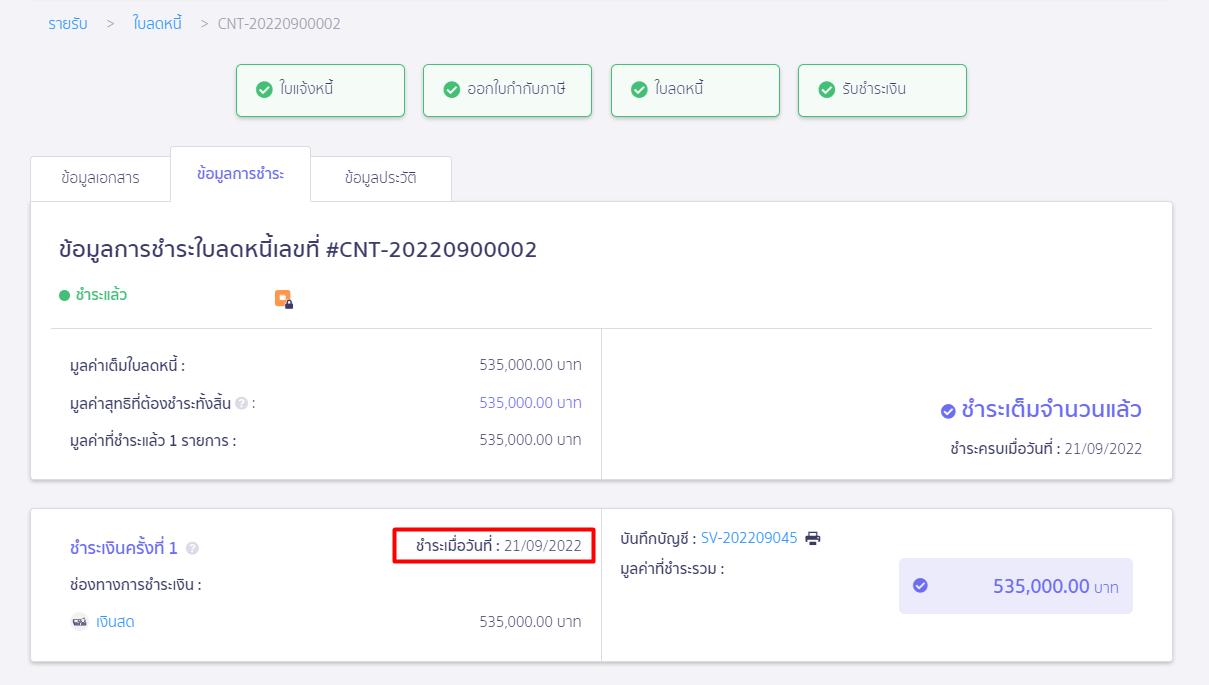Print the SV-202209045 journal entry
The width and height of the screenshot is (1209, 685).
tap(813, 538)
